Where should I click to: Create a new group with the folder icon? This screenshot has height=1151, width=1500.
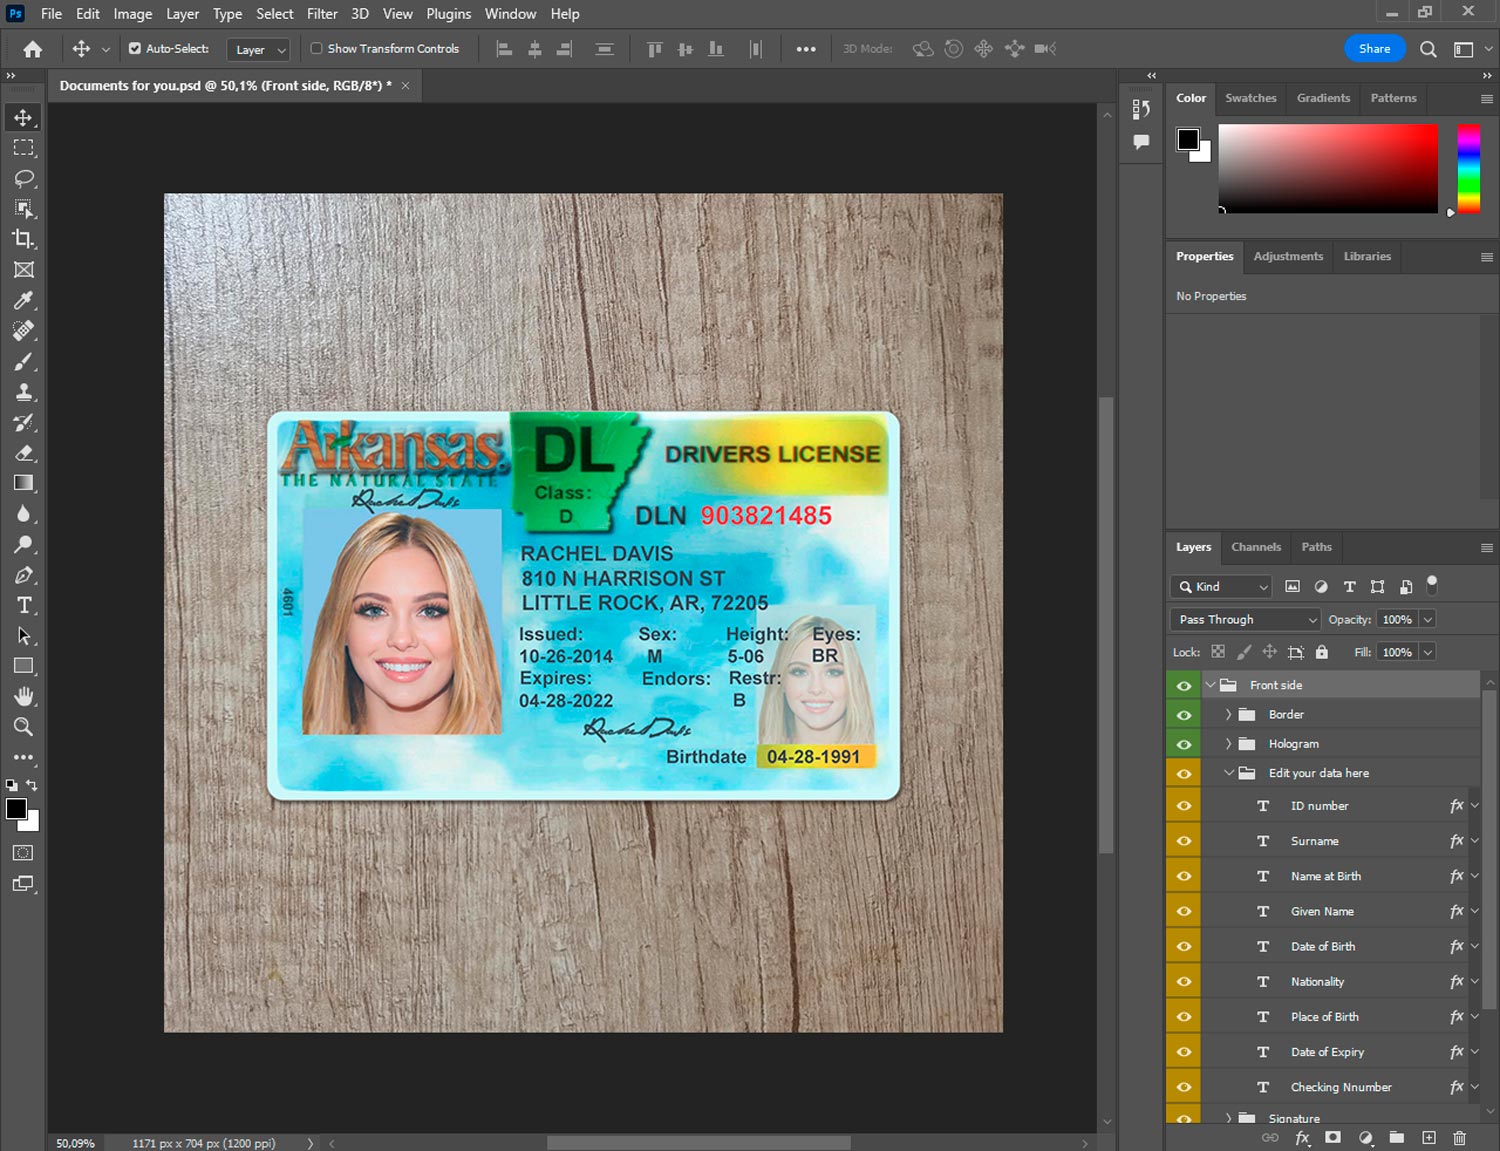(1396, 1138)
